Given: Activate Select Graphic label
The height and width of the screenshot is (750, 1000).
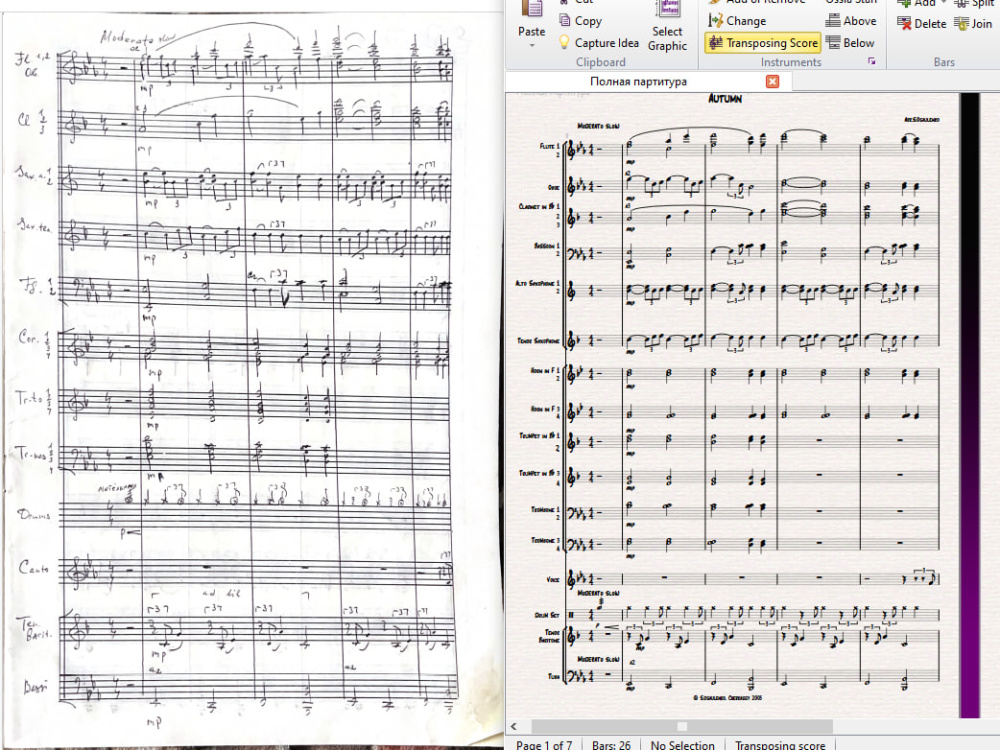Looking at the screenshot, I should pos(667,38).
